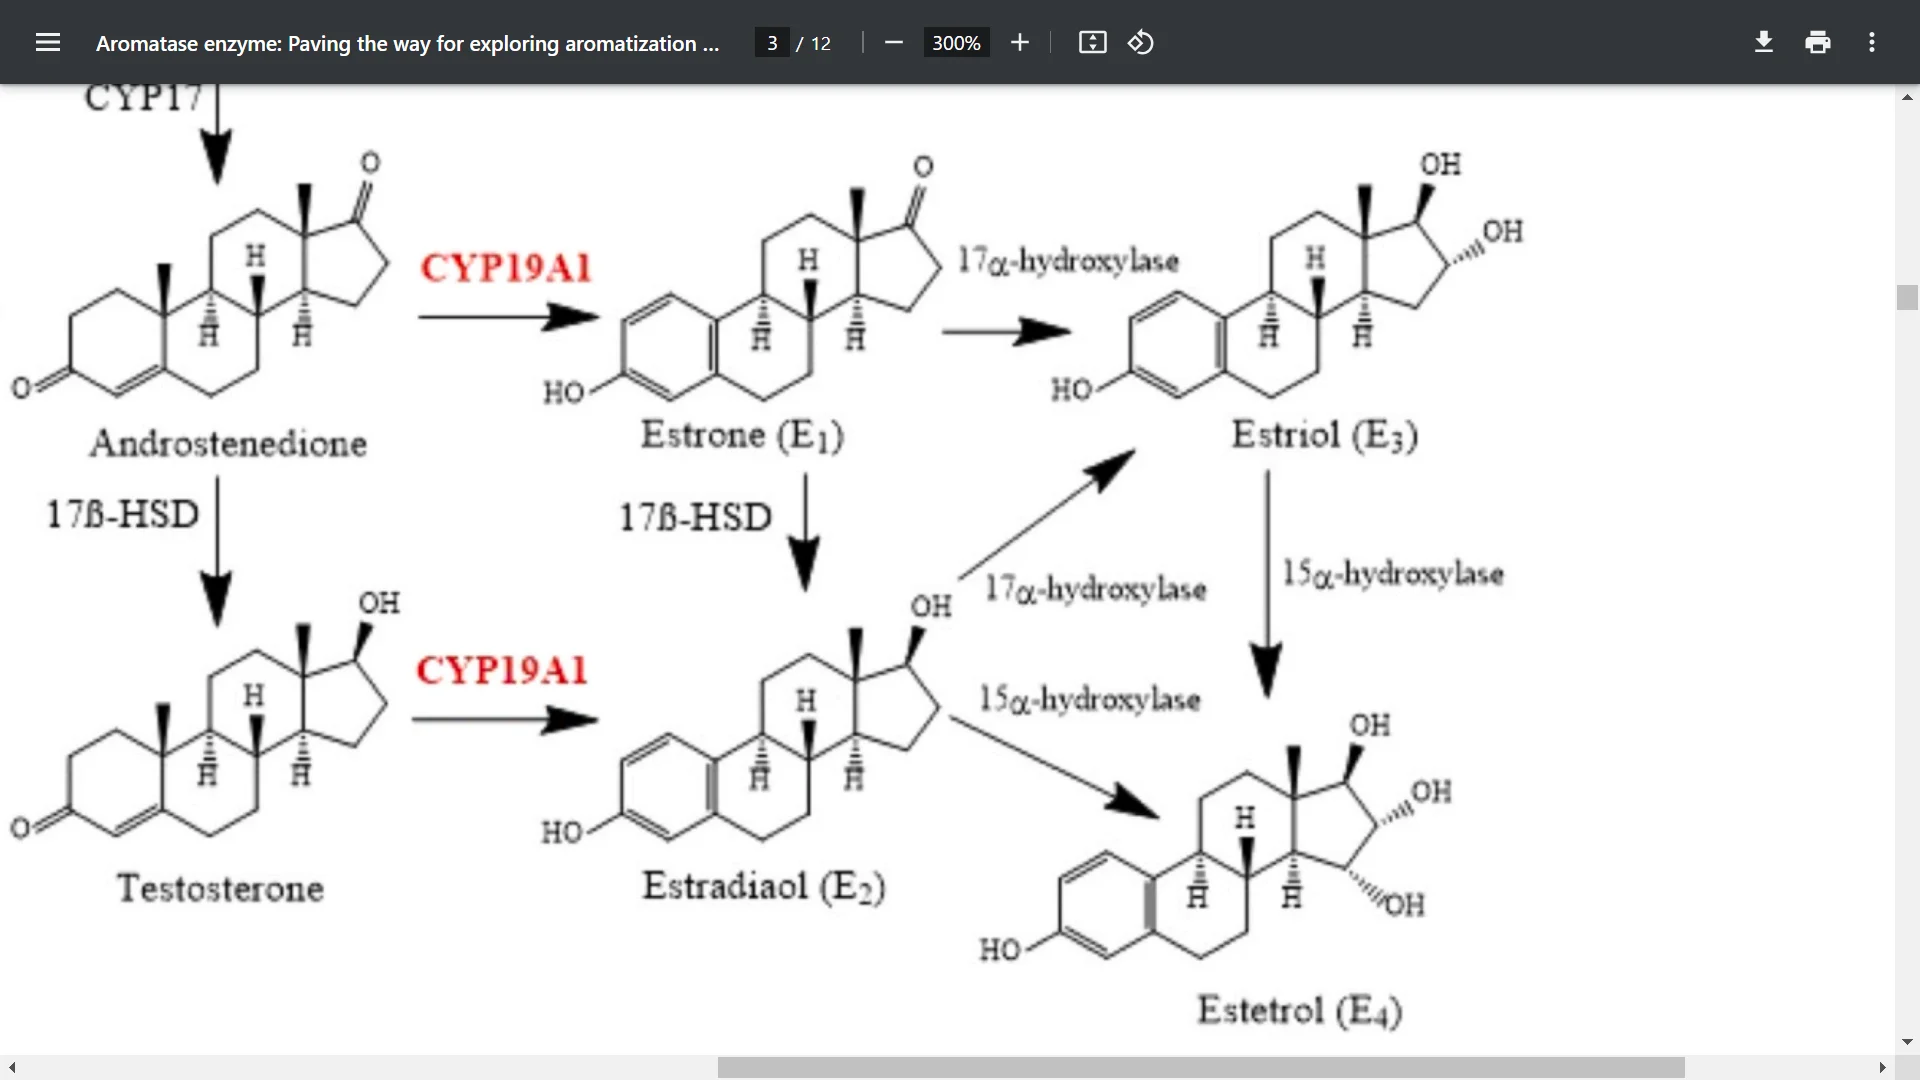Rotate the document counterclockwise
The width and height of the screenshot is (1920, 1080).
click(1141, 42)
